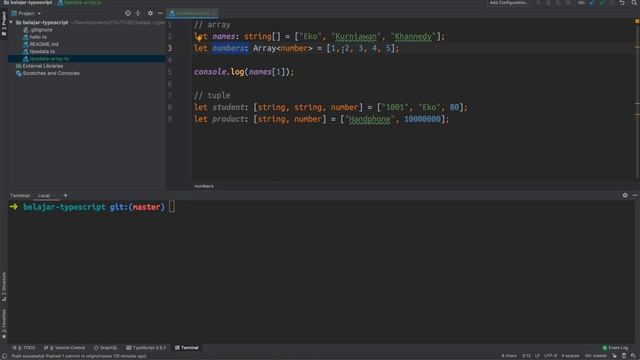Viewport: 640px width, 360px height.
Task: Click the blue Git update project arrow icon
Action: pyautogui.click(x=592, y=3)
